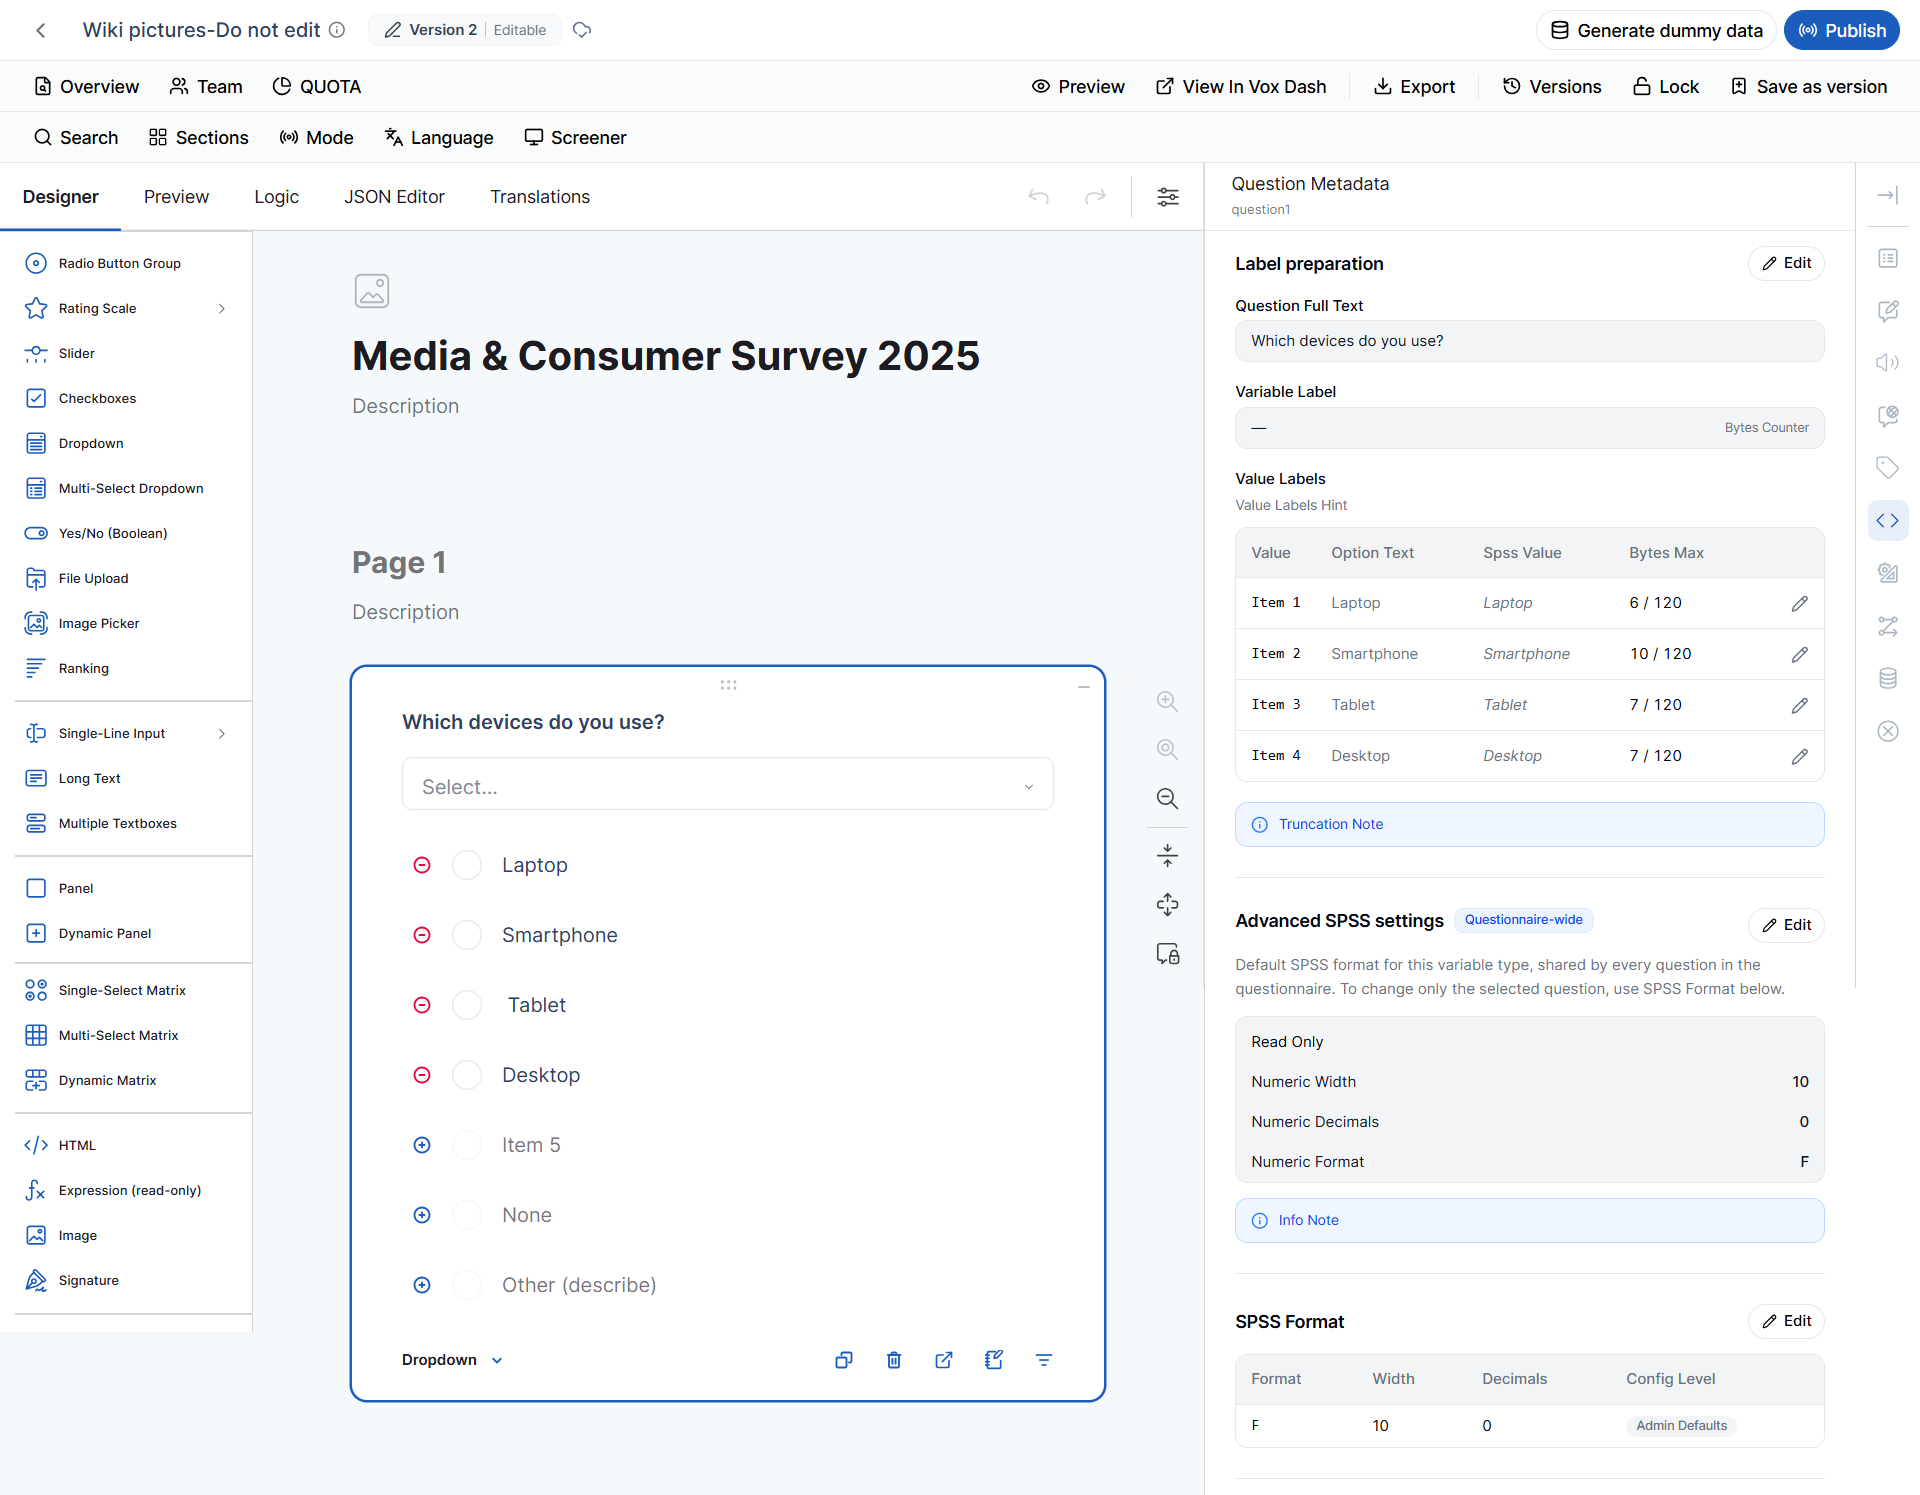Expand the Rating Scale submenu chevron
This screenshot has height=1495, width=1920.
pos(222,309)
